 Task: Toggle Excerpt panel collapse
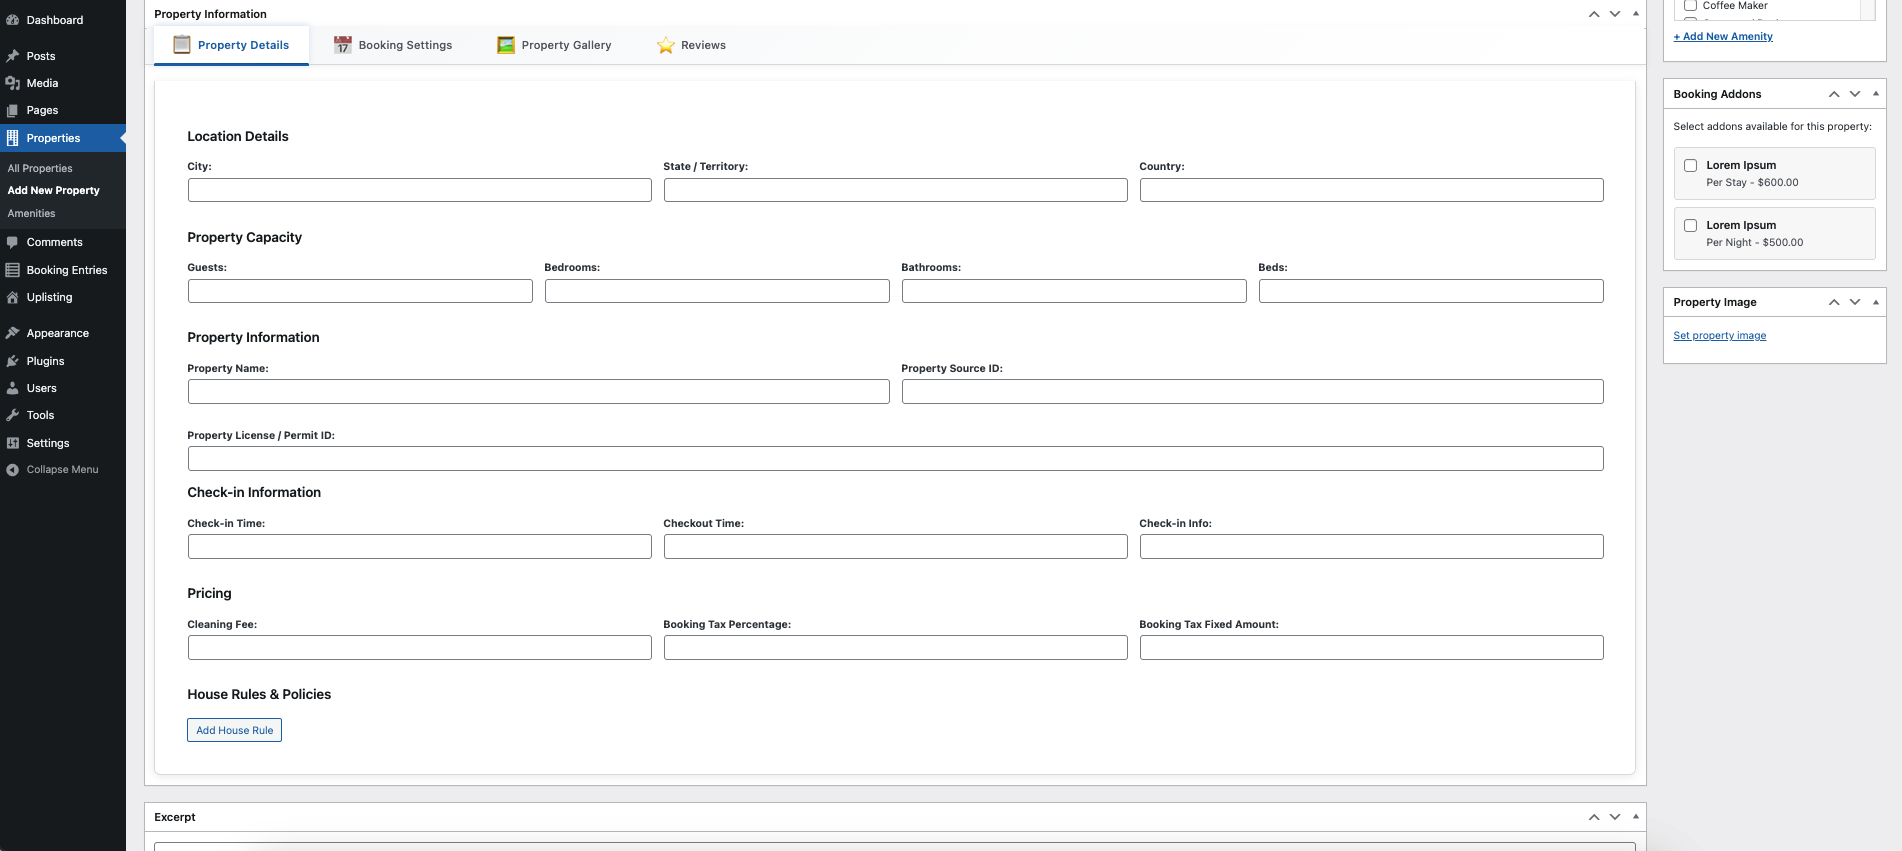click(x=1636, y=817)
